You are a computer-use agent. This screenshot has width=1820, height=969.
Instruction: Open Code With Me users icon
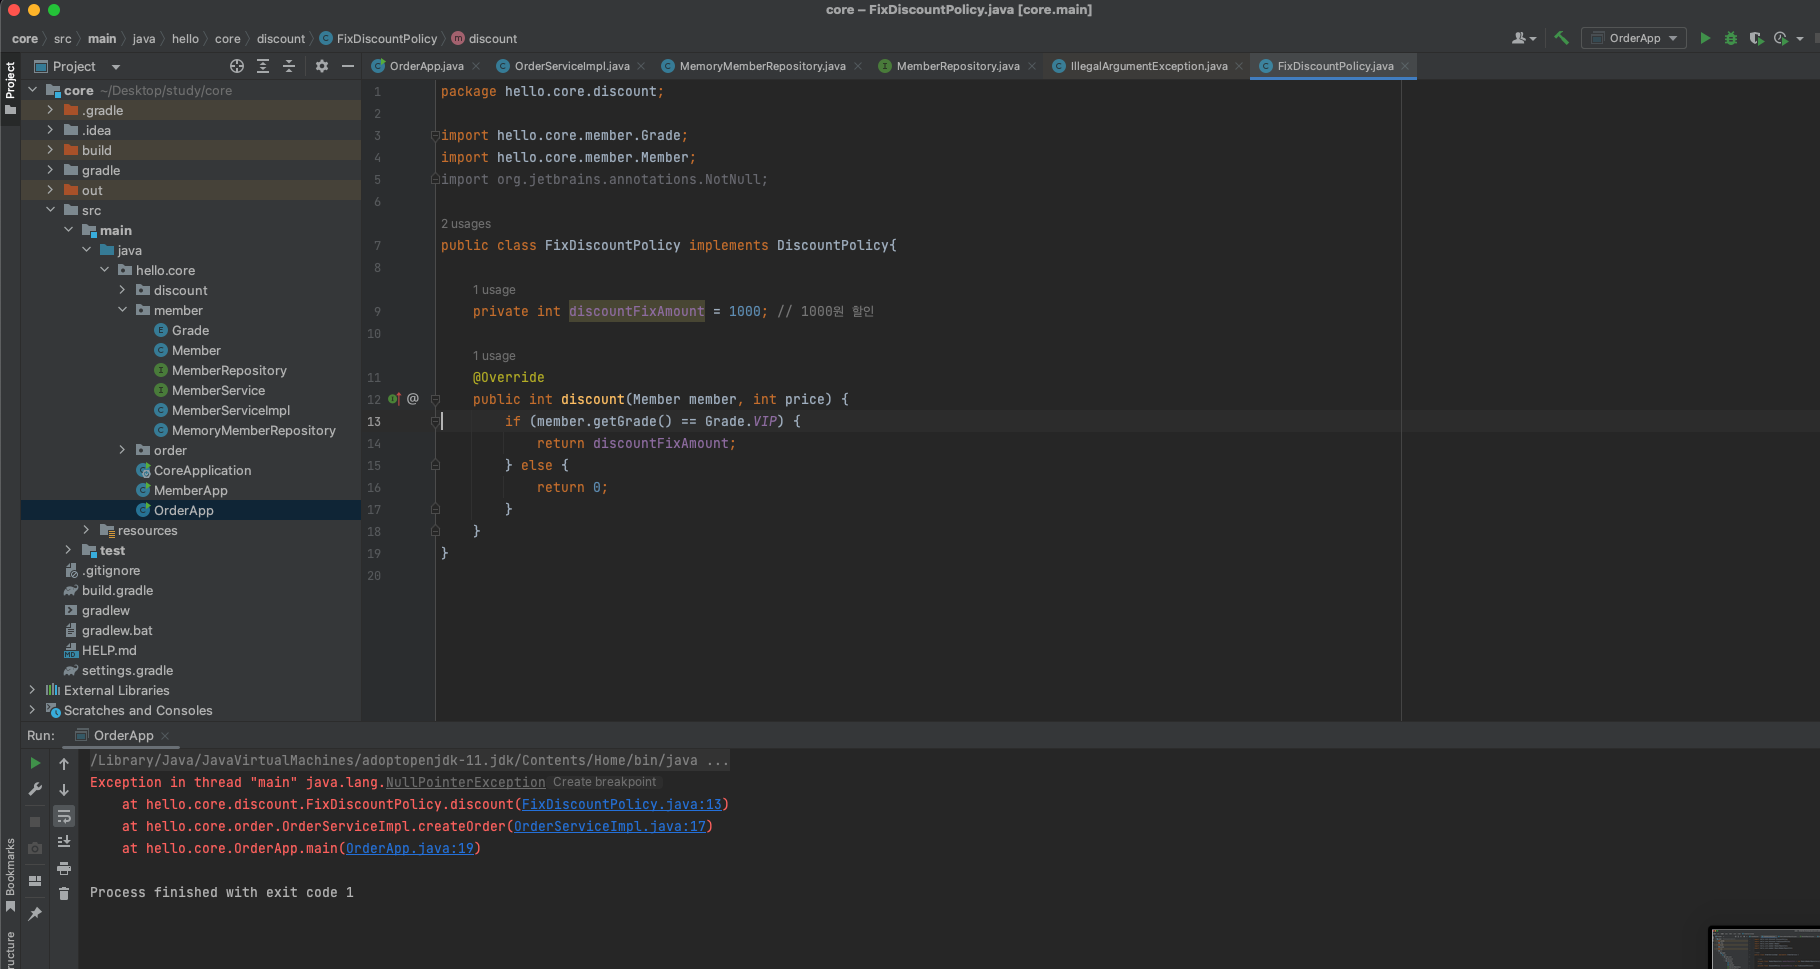pyautogui.click(x=1520, y=38)
